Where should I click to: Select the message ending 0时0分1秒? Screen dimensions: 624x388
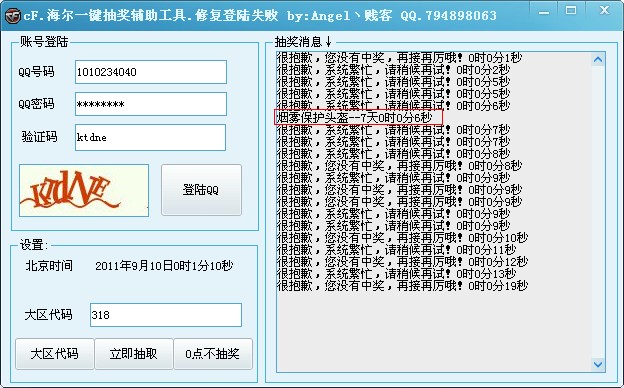pos(399,58)
